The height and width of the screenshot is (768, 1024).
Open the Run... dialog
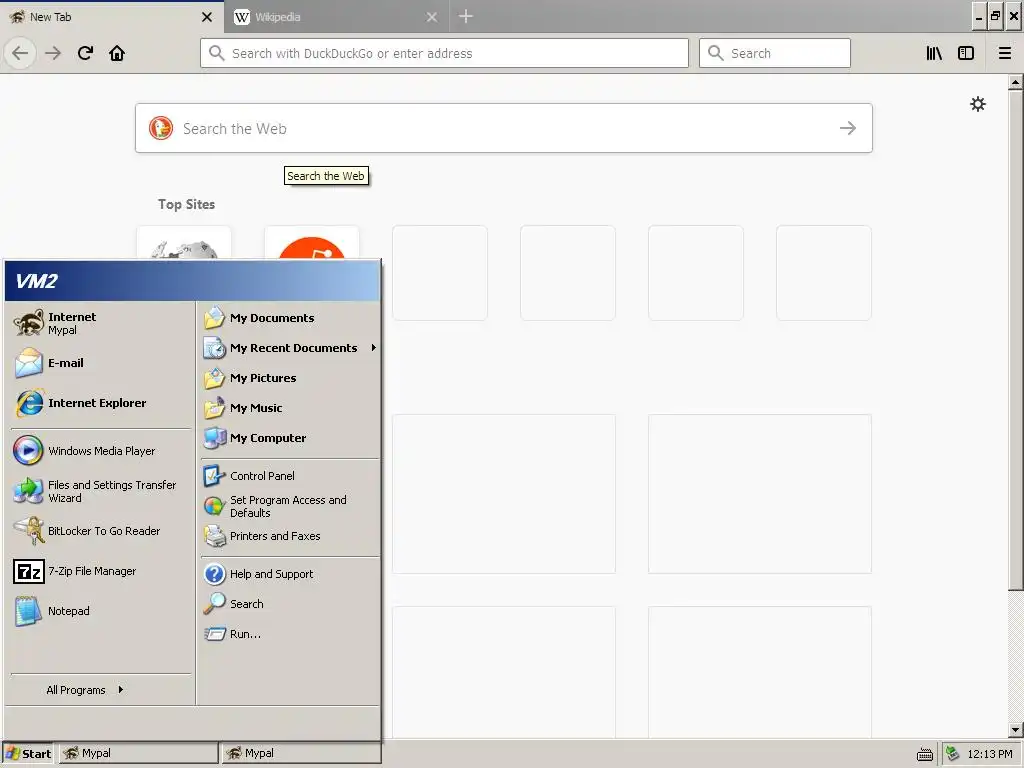[289, 634]
